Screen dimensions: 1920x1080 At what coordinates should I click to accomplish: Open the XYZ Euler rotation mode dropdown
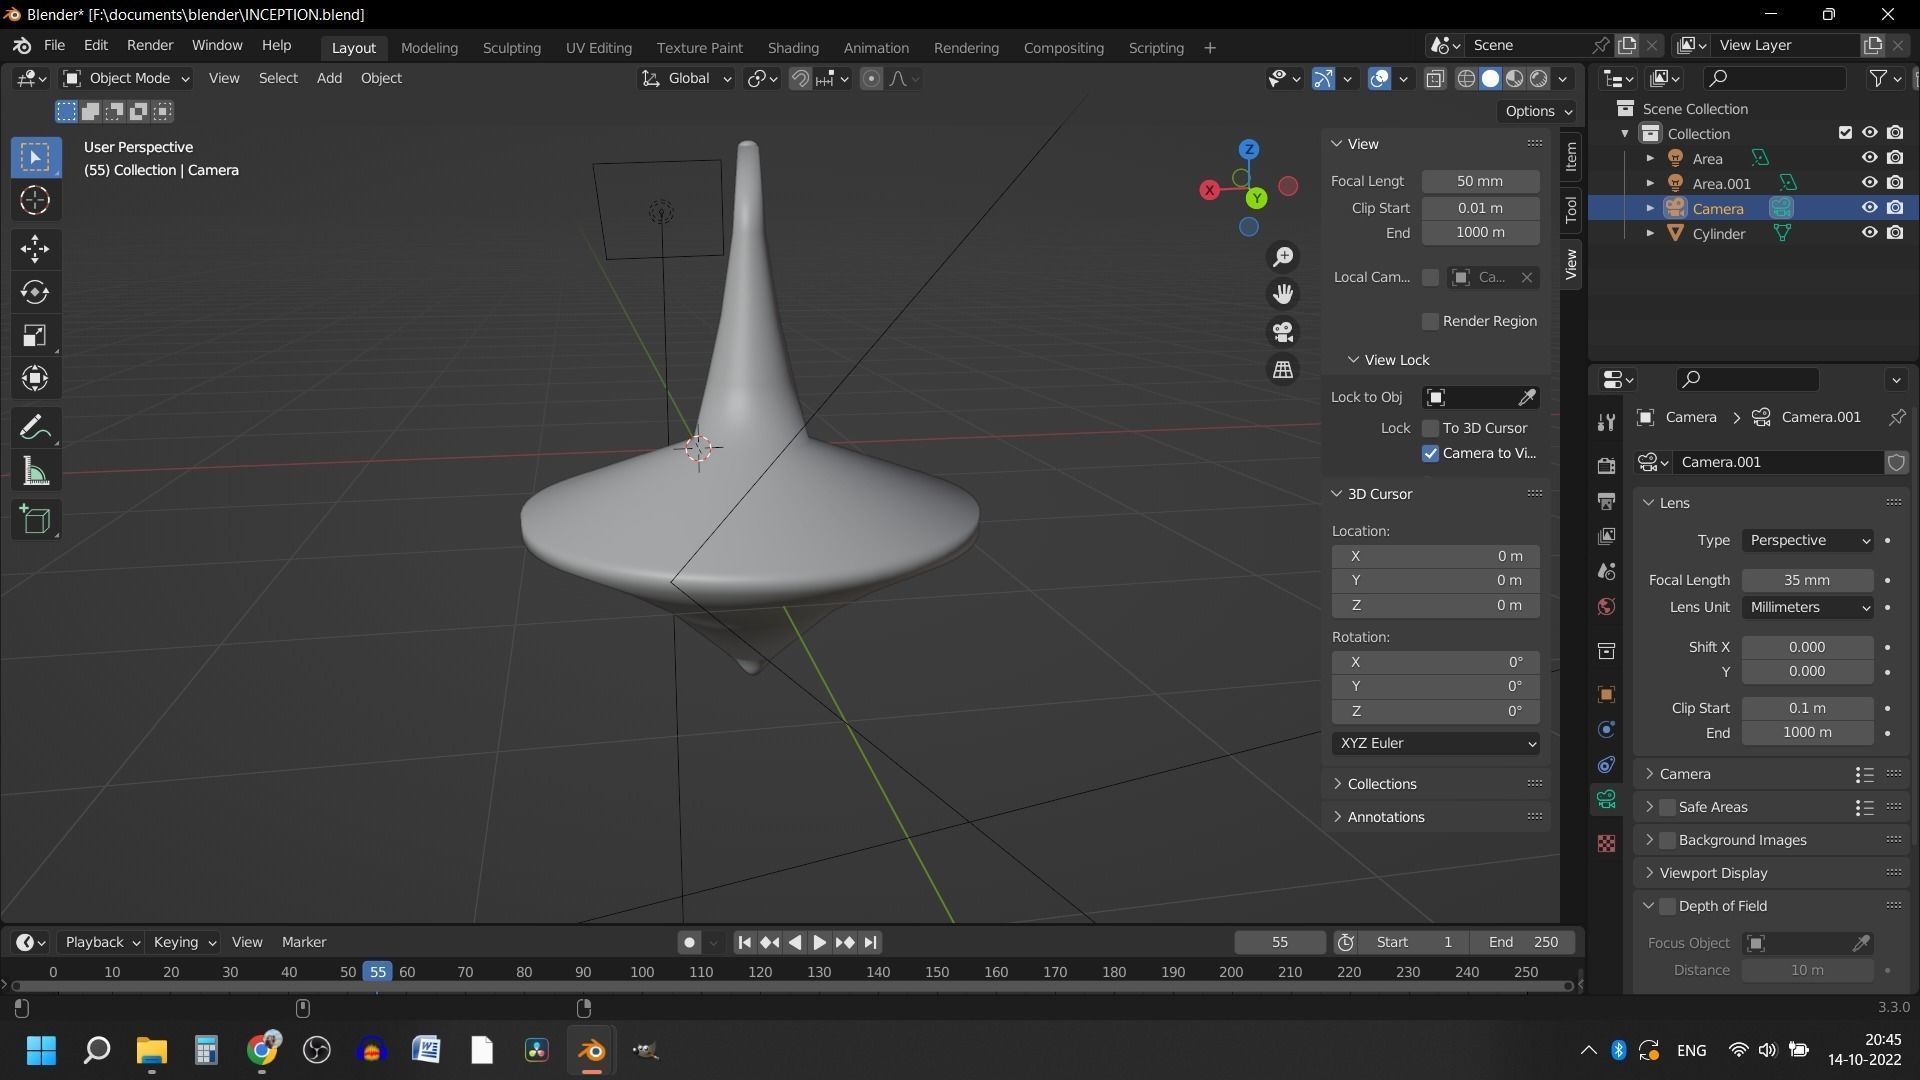coord(1435,743)
